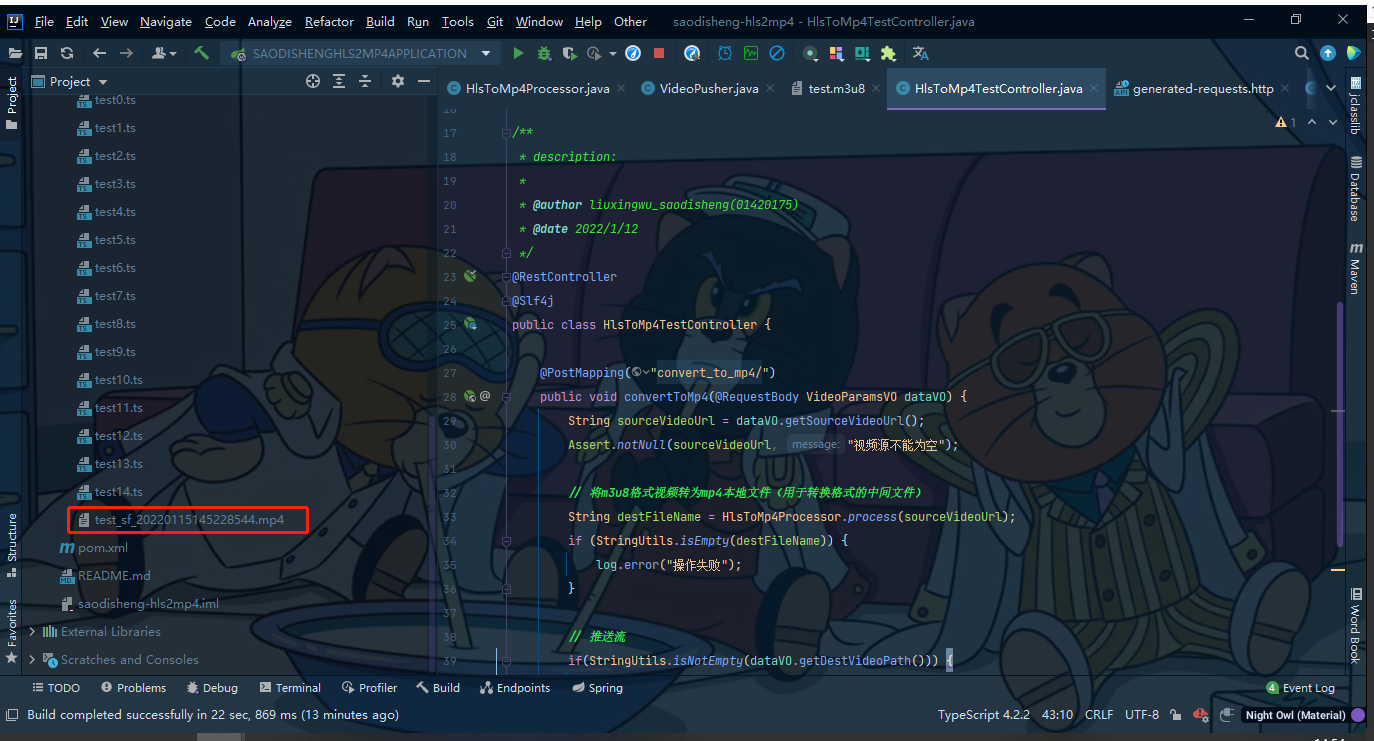1374x741 pixels.
Task: Click class gutter icon on line 25
Action: (x=471, y=324)
